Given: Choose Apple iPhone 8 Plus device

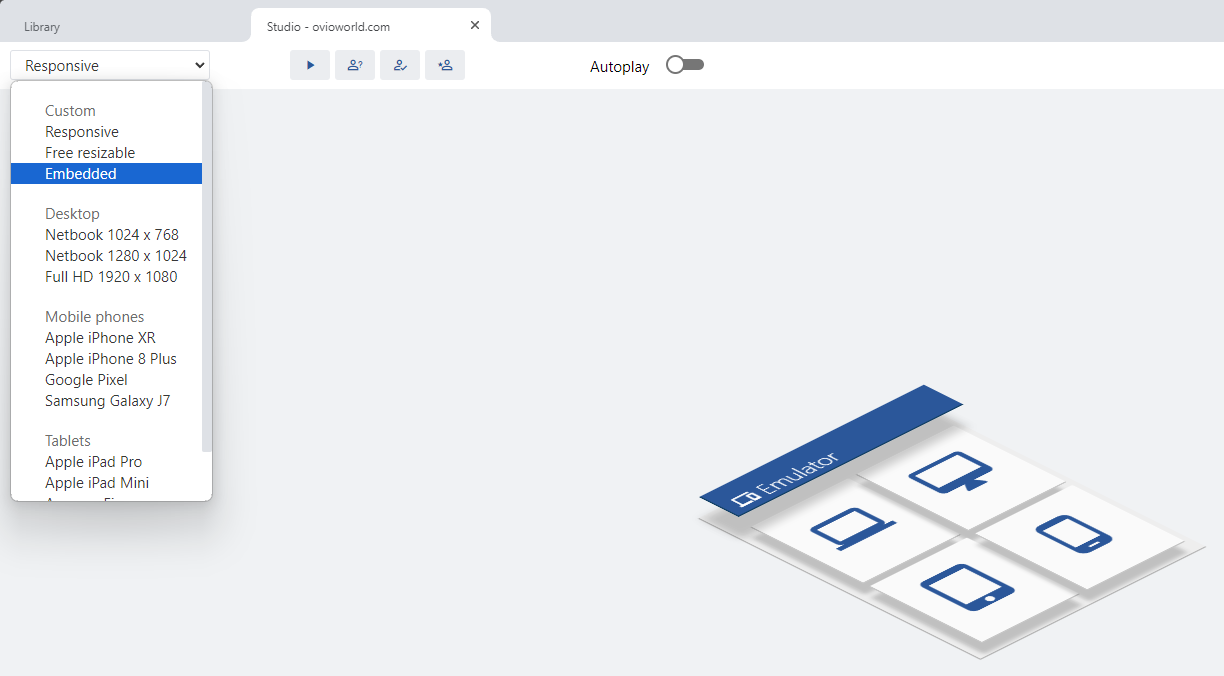Looking at the screenshot, I should click(106, 359).
